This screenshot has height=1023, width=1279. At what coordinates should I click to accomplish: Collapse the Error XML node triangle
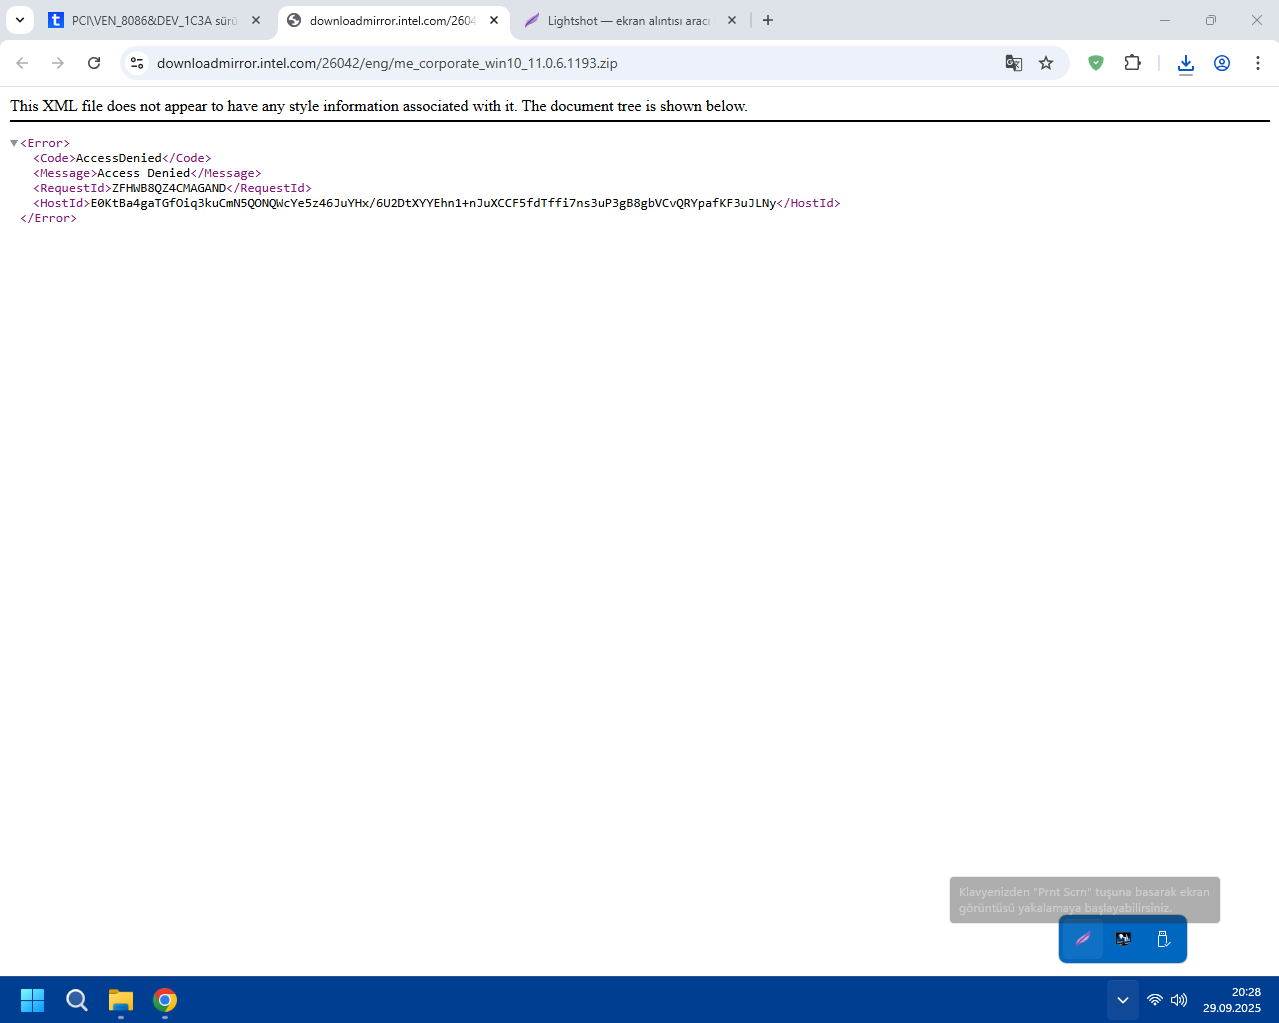14,143
